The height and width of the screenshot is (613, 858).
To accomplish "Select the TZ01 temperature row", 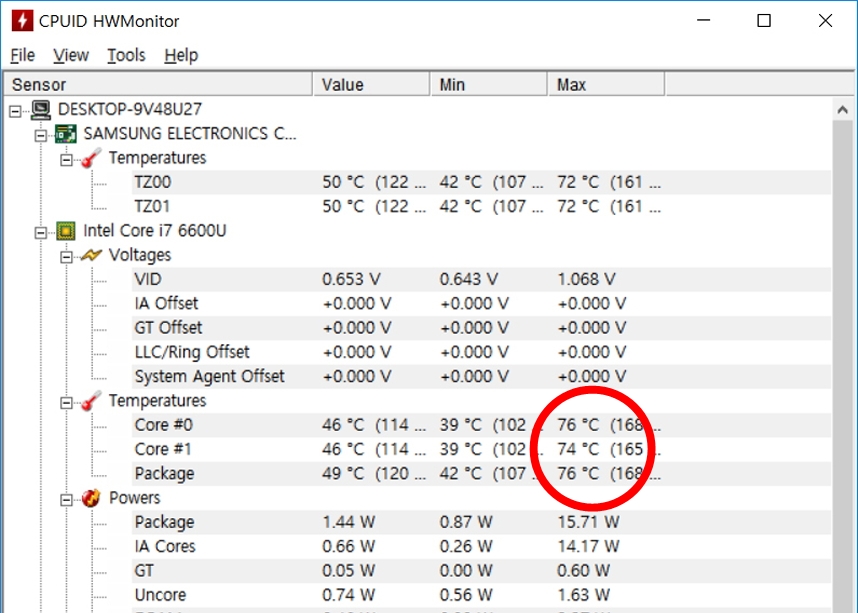I will 482,207.
